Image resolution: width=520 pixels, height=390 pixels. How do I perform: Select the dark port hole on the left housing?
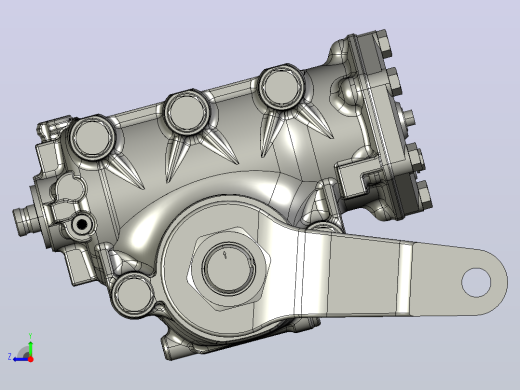click(81, 224)
